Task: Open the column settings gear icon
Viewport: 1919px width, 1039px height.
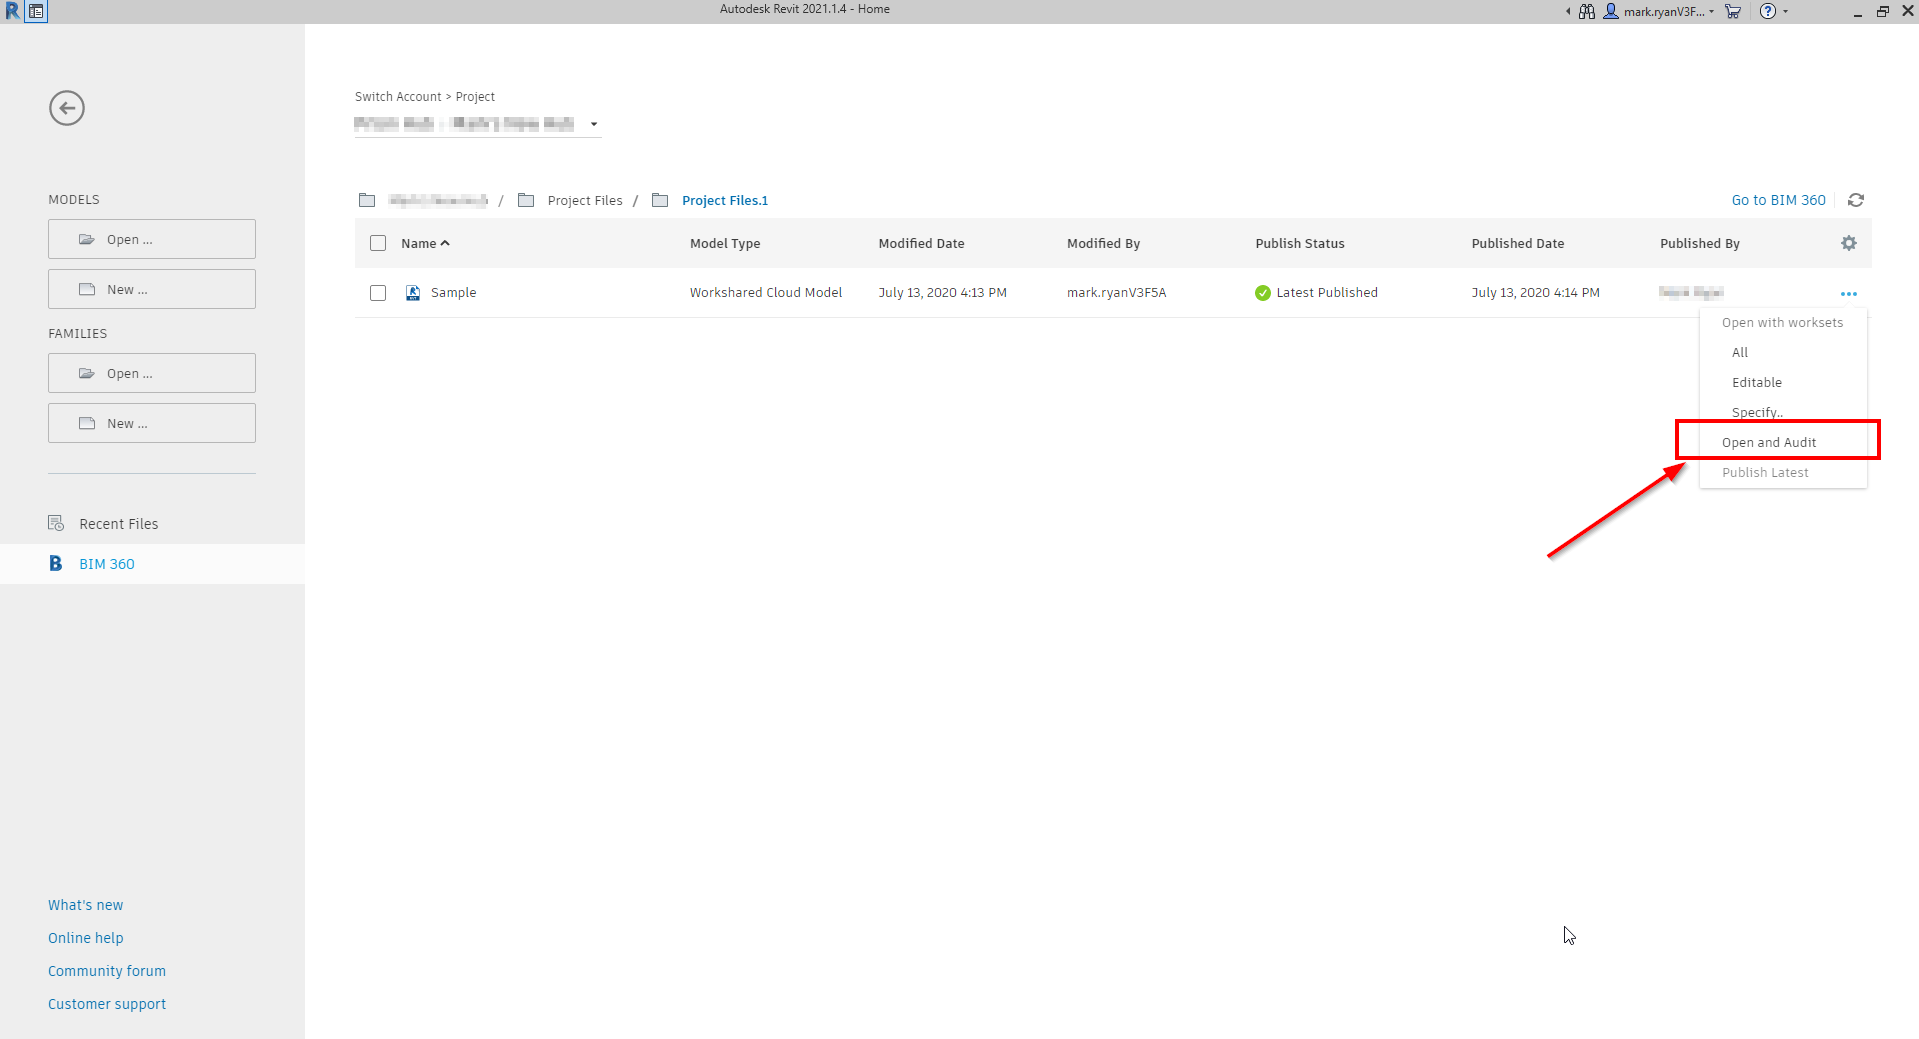Action: 1849,243
